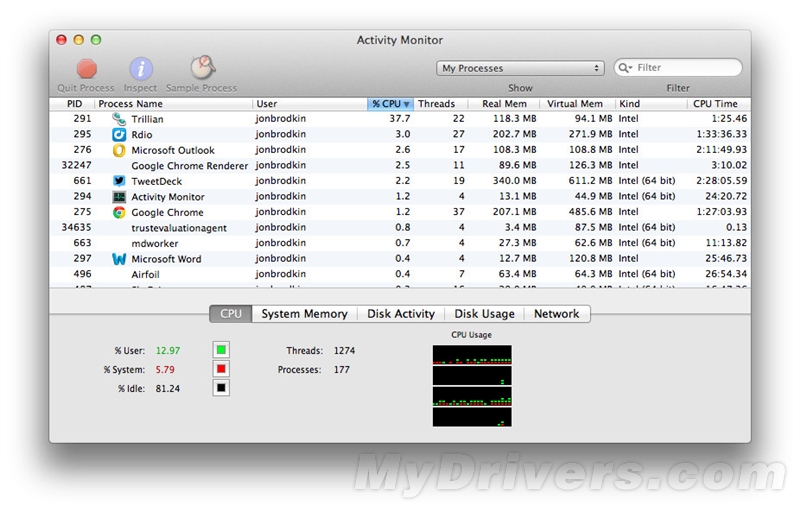
Task: Click the % Idle value 81.24
Action: coord(168,389)
